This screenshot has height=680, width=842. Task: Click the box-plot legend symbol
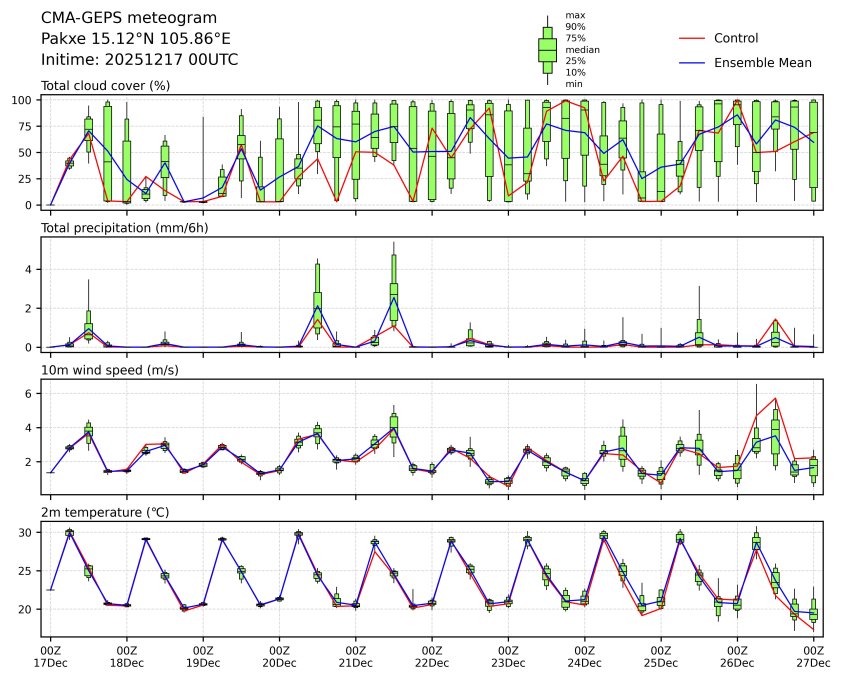pos(547,49)
